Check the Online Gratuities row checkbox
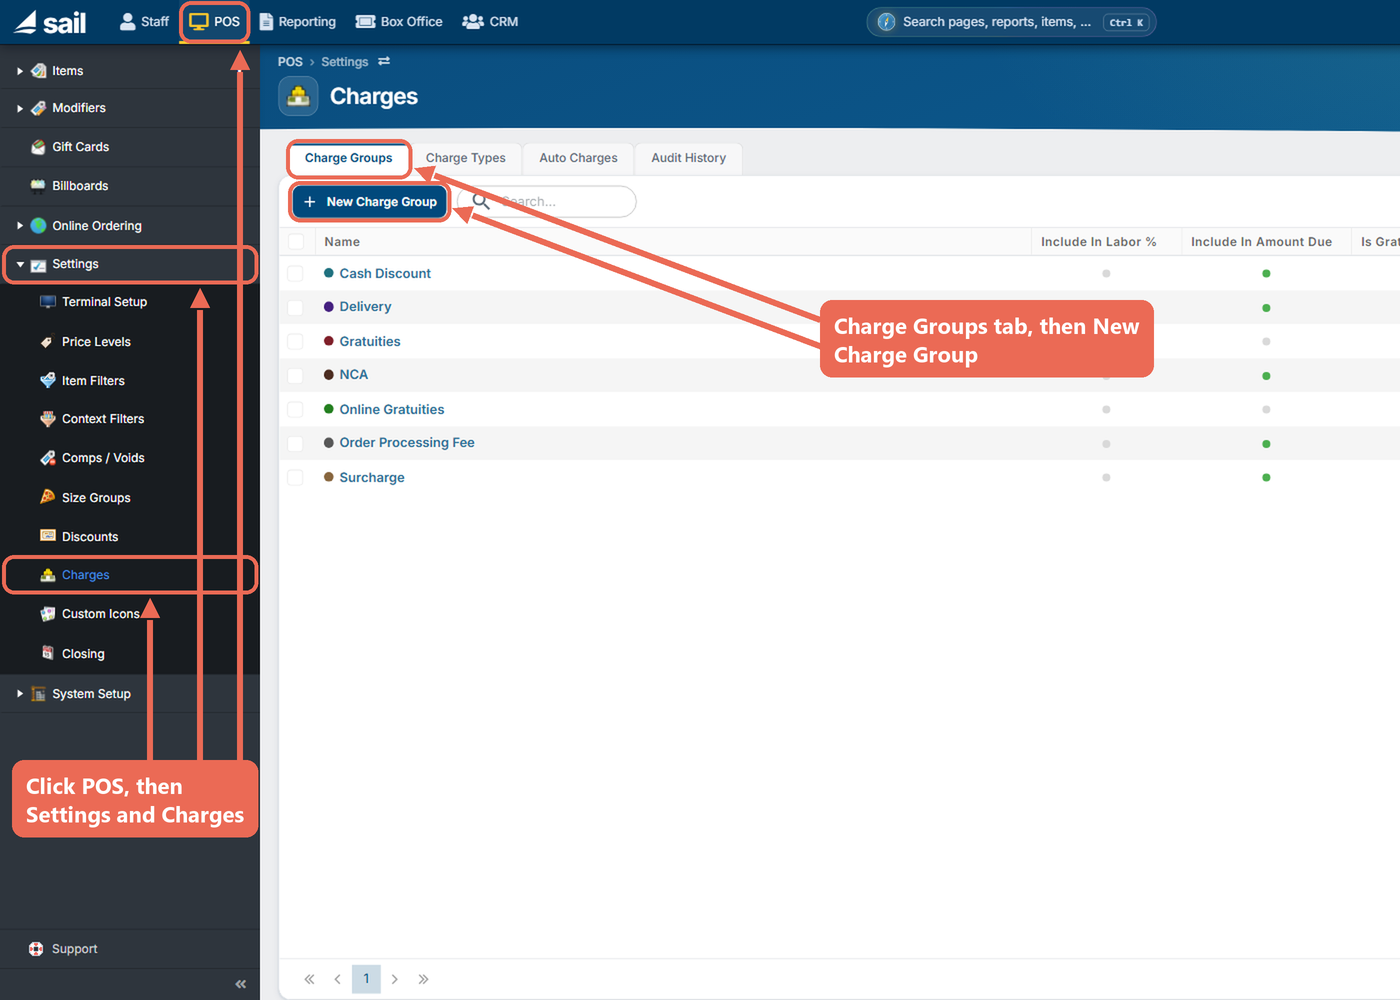Screen dimensions: 1400x1000 pyautogui.click(x=295, y=410)
